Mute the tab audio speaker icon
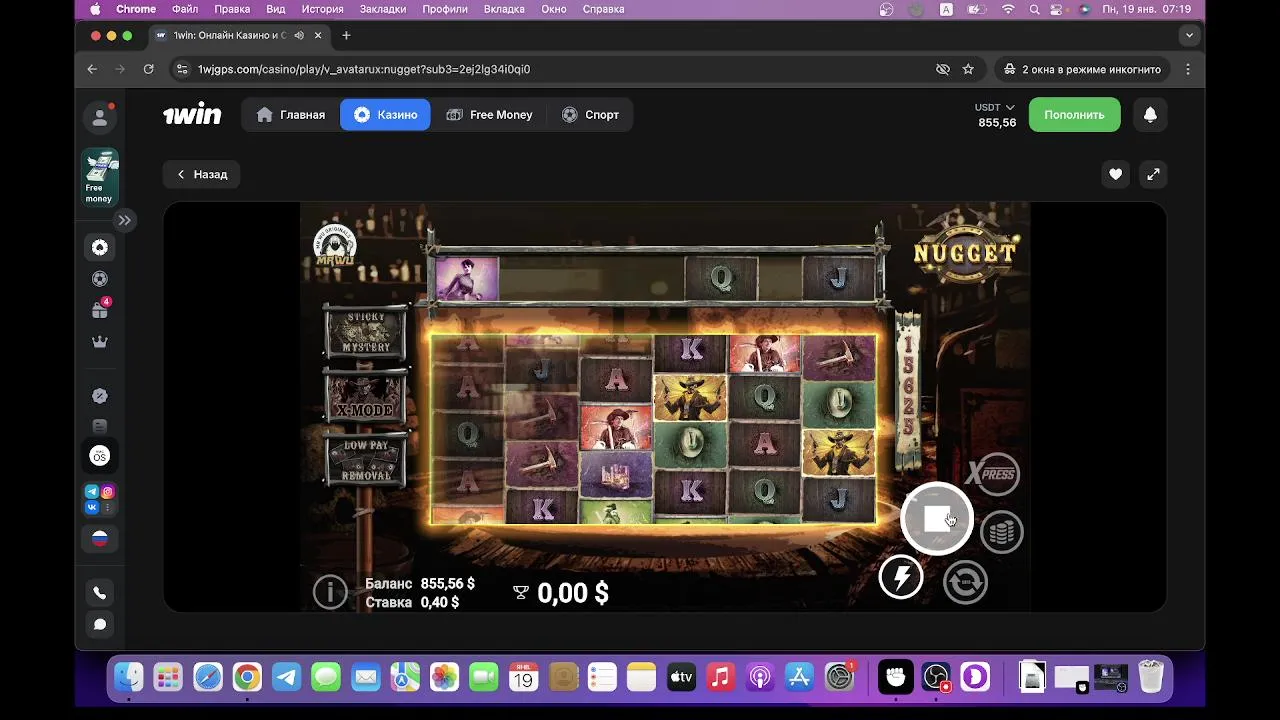The width and height of the screenshot is (1280, 720). [298, 35]
